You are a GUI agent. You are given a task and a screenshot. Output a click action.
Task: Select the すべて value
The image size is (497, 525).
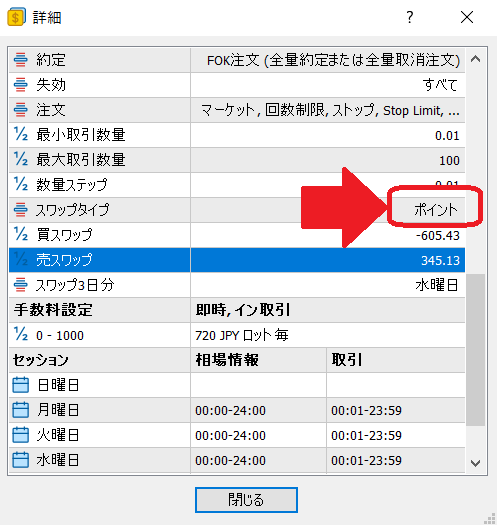(x=440, y=85)
